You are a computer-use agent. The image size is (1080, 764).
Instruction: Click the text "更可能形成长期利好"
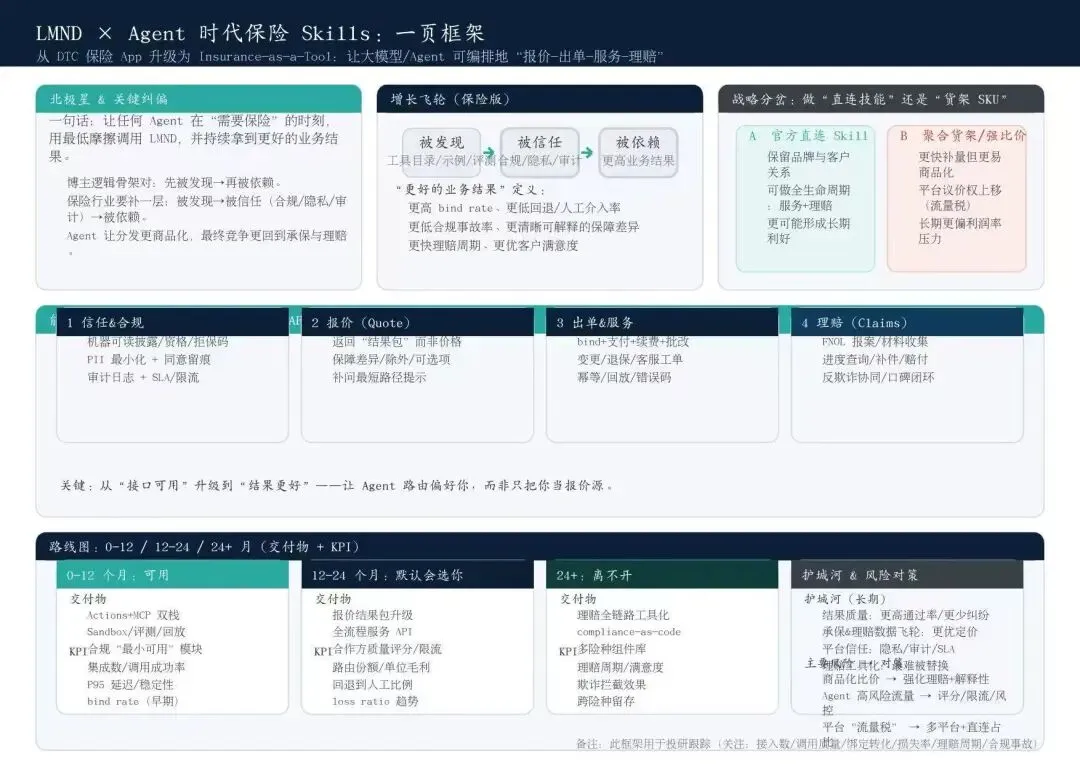point(808,231)
